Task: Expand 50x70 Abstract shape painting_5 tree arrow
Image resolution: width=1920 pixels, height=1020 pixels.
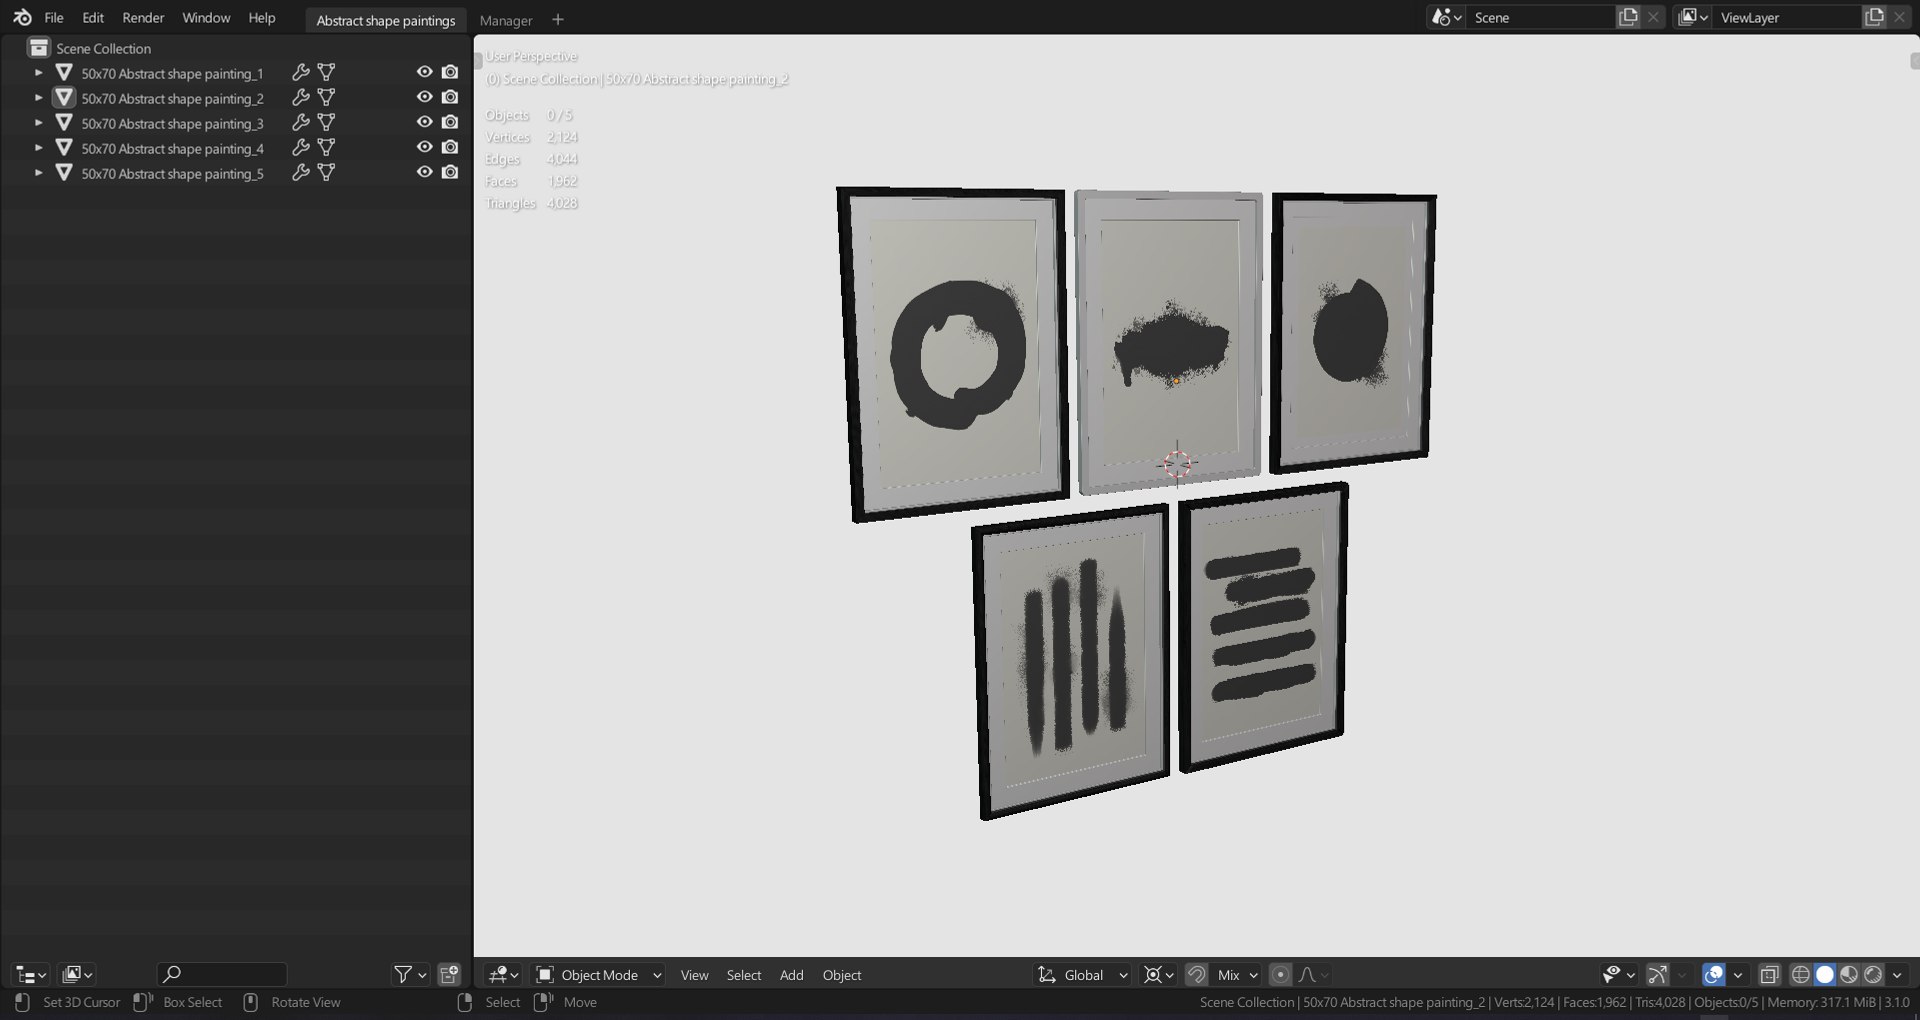Action: click(x=38, y=172)
